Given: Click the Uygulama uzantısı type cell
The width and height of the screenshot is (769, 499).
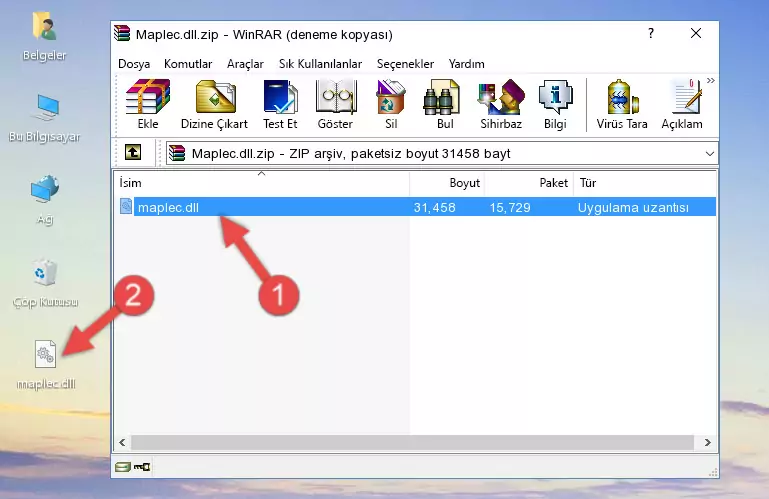Looking at the screenshot, I should click(x=633, y=208).
